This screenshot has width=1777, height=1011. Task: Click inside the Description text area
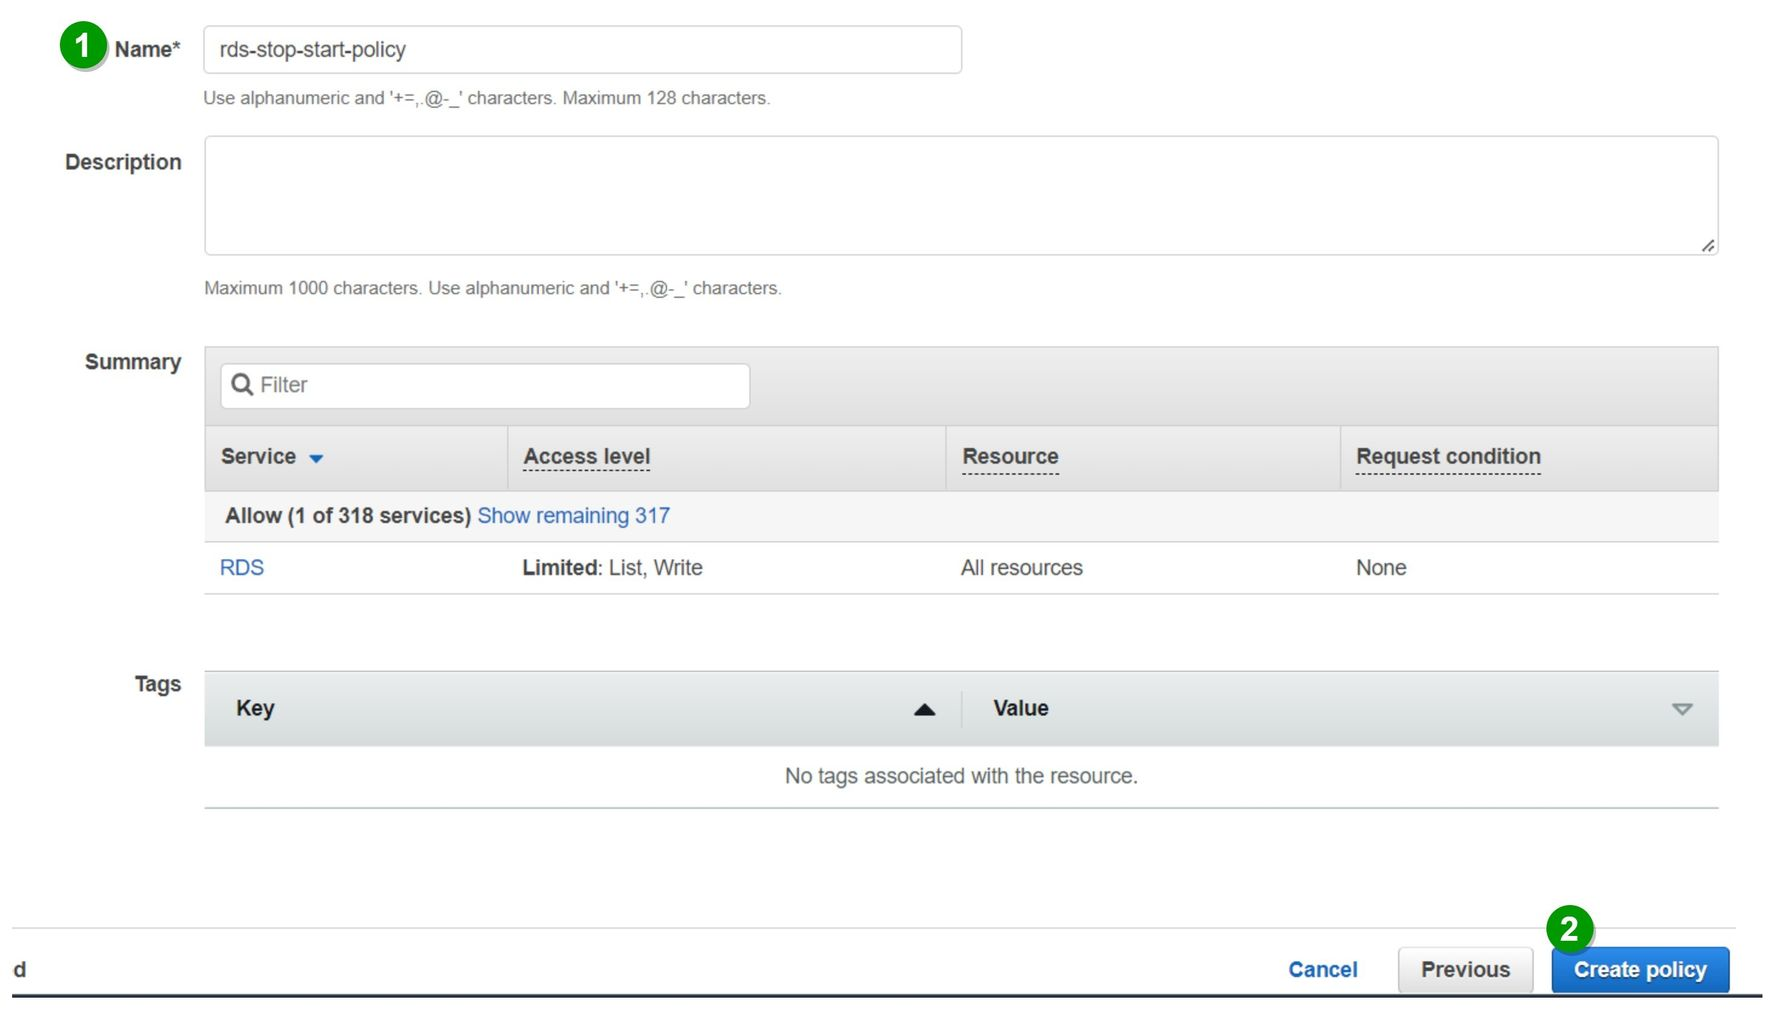[960, 196]
